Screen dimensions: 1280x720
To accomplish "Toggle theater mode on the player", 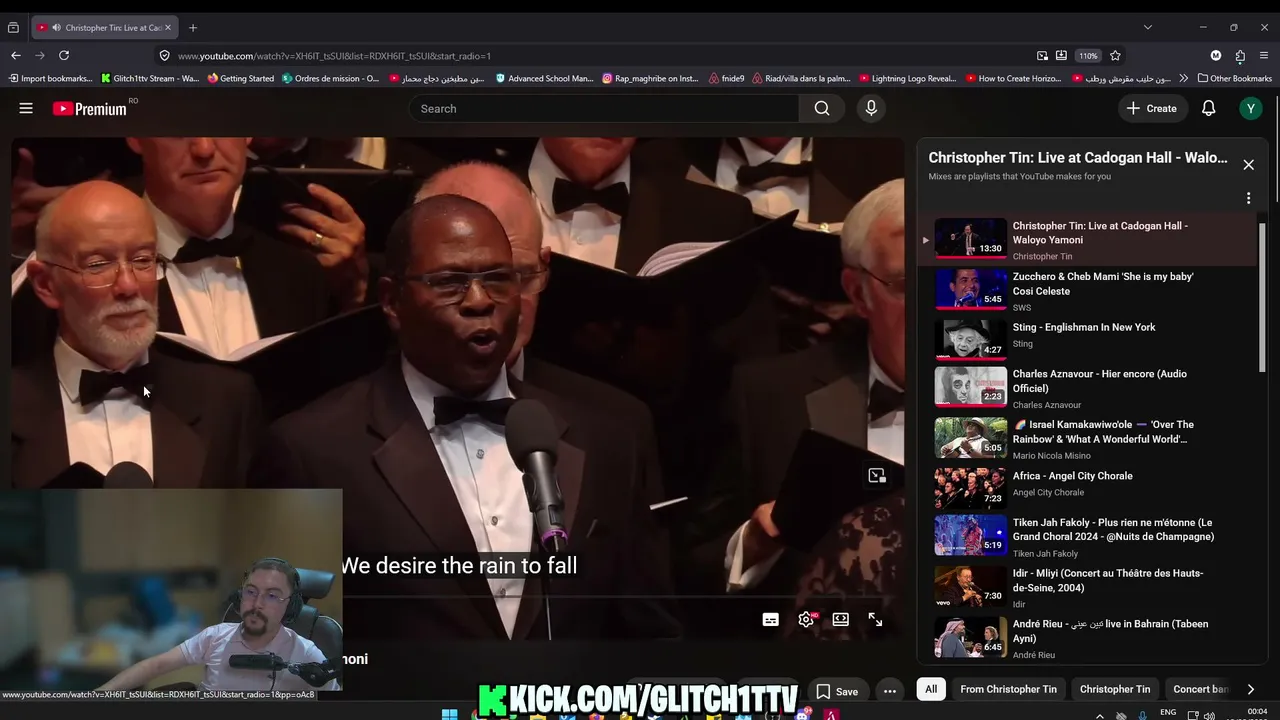I will [840, 620].
